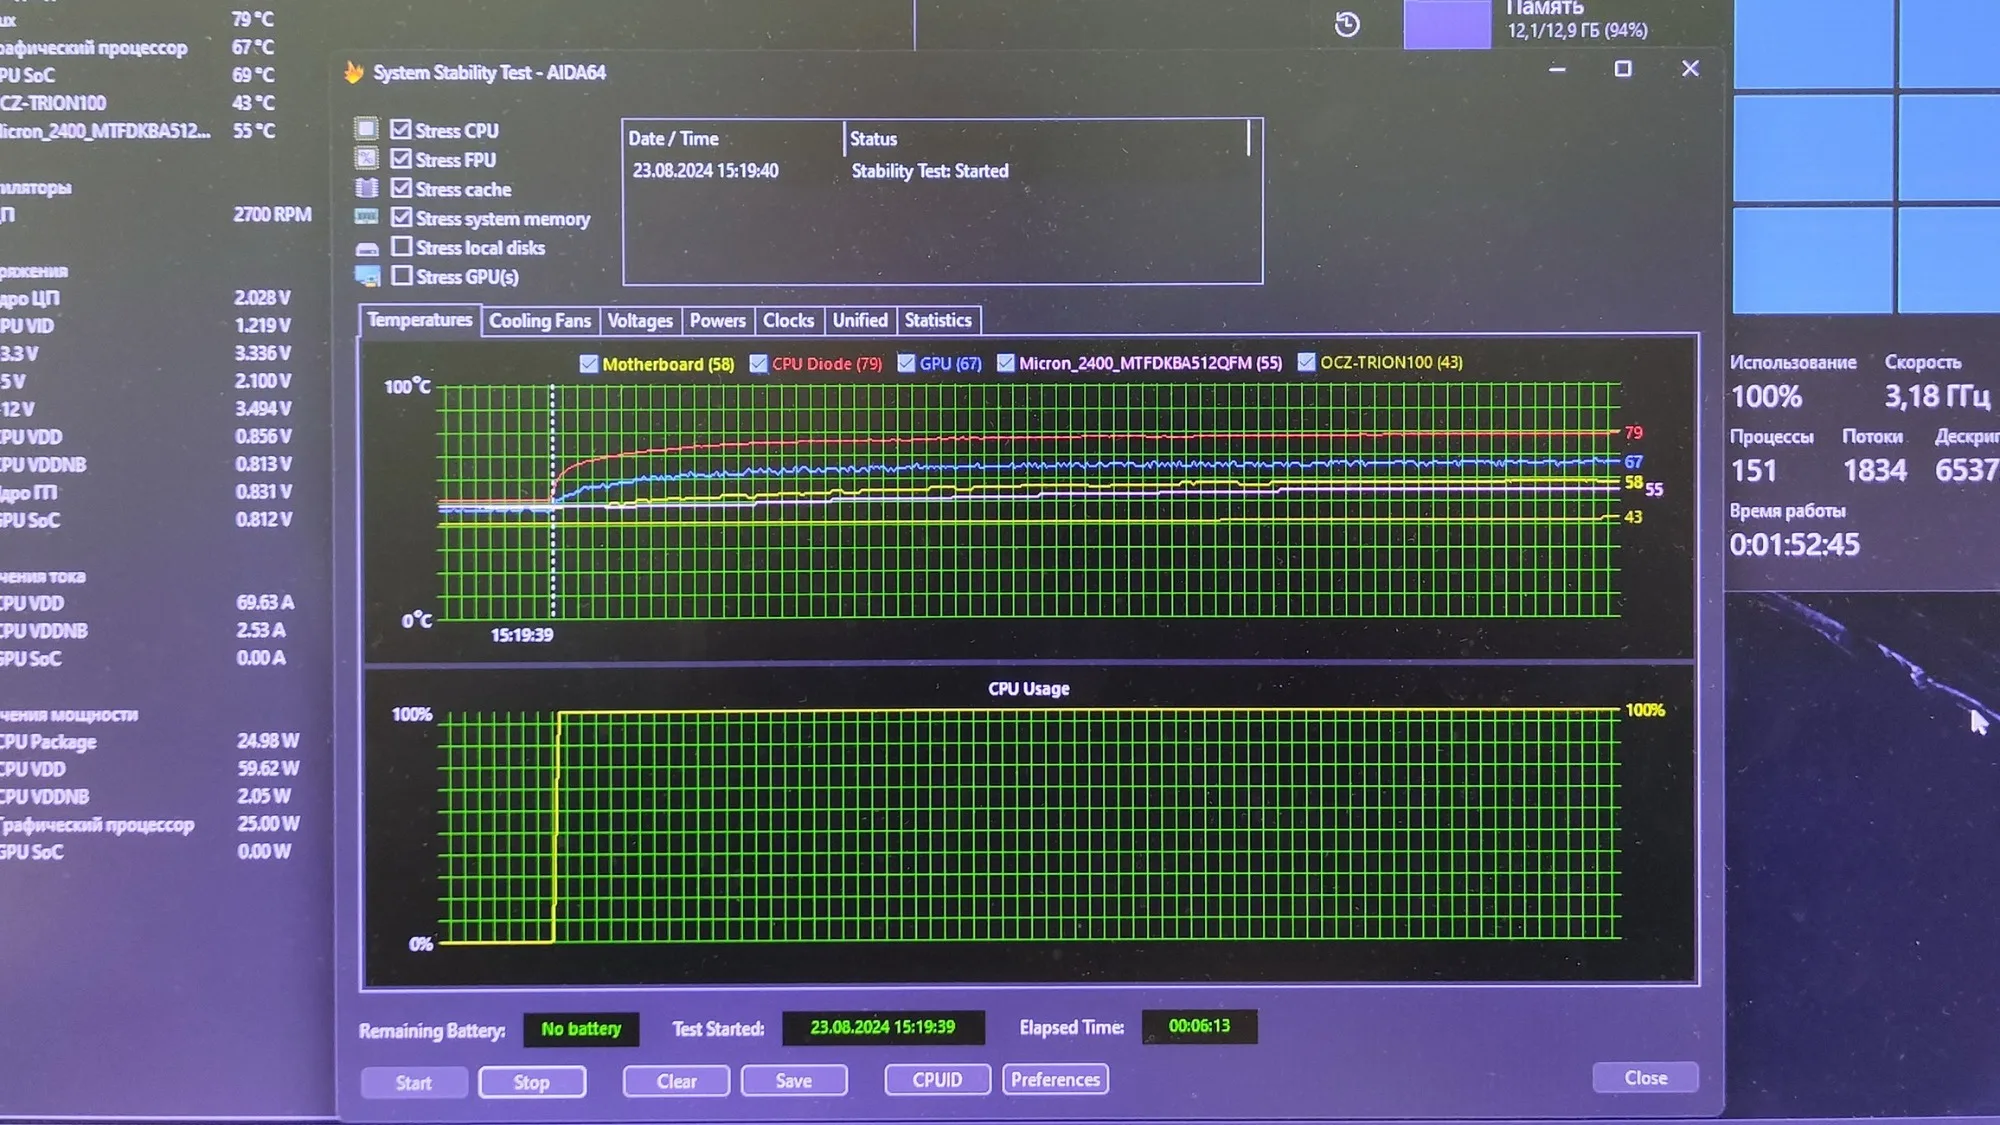The width and height of the screenshot is (2000, 1125).
Task: Hide the CPU Diode graph line
Action: [x=758, y=363]
